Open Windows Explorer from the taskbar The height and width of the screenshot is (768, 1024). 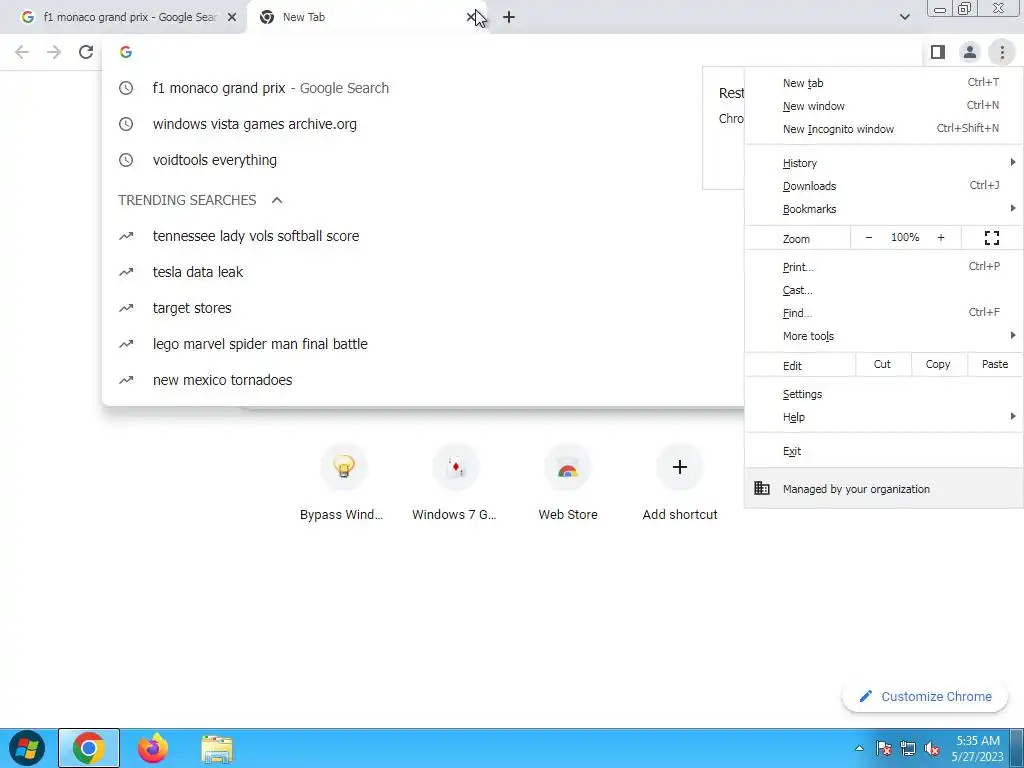[217, 748]
